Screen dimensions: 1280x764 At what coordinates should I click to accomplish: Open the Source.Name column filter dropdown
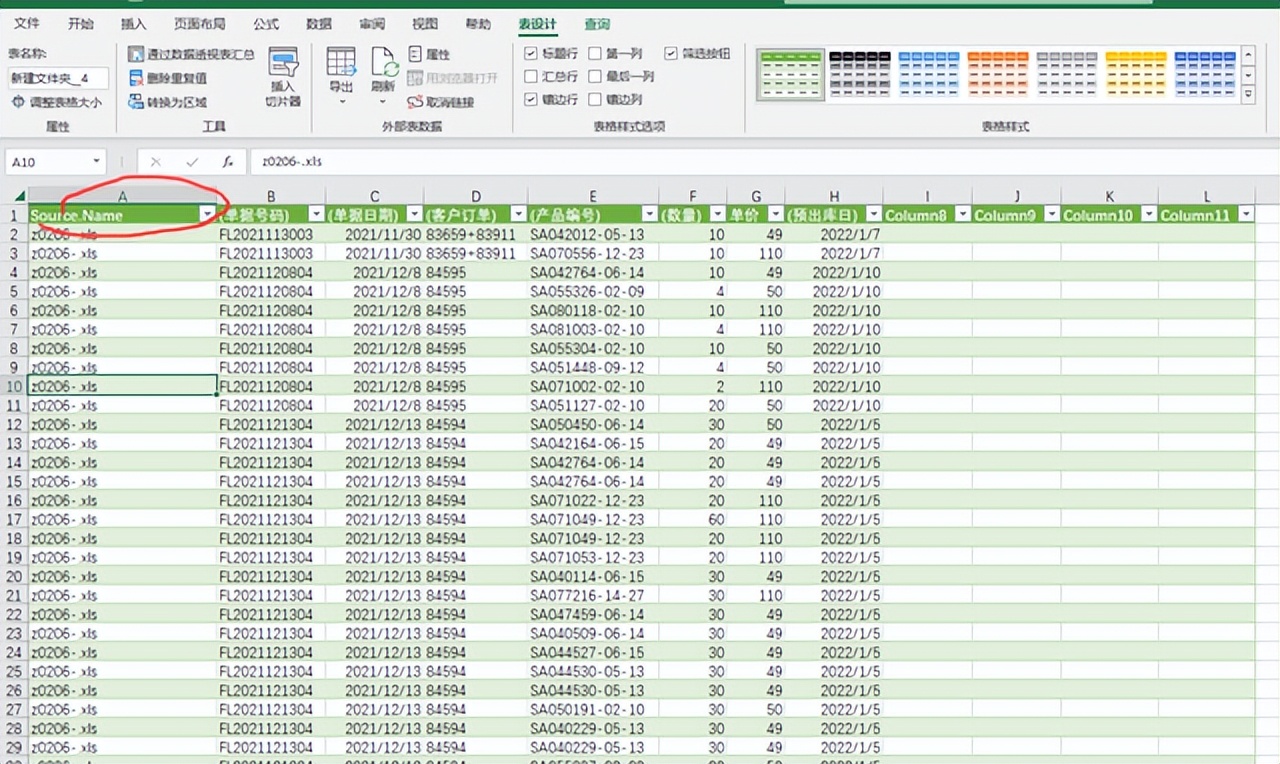coord(208,214)
